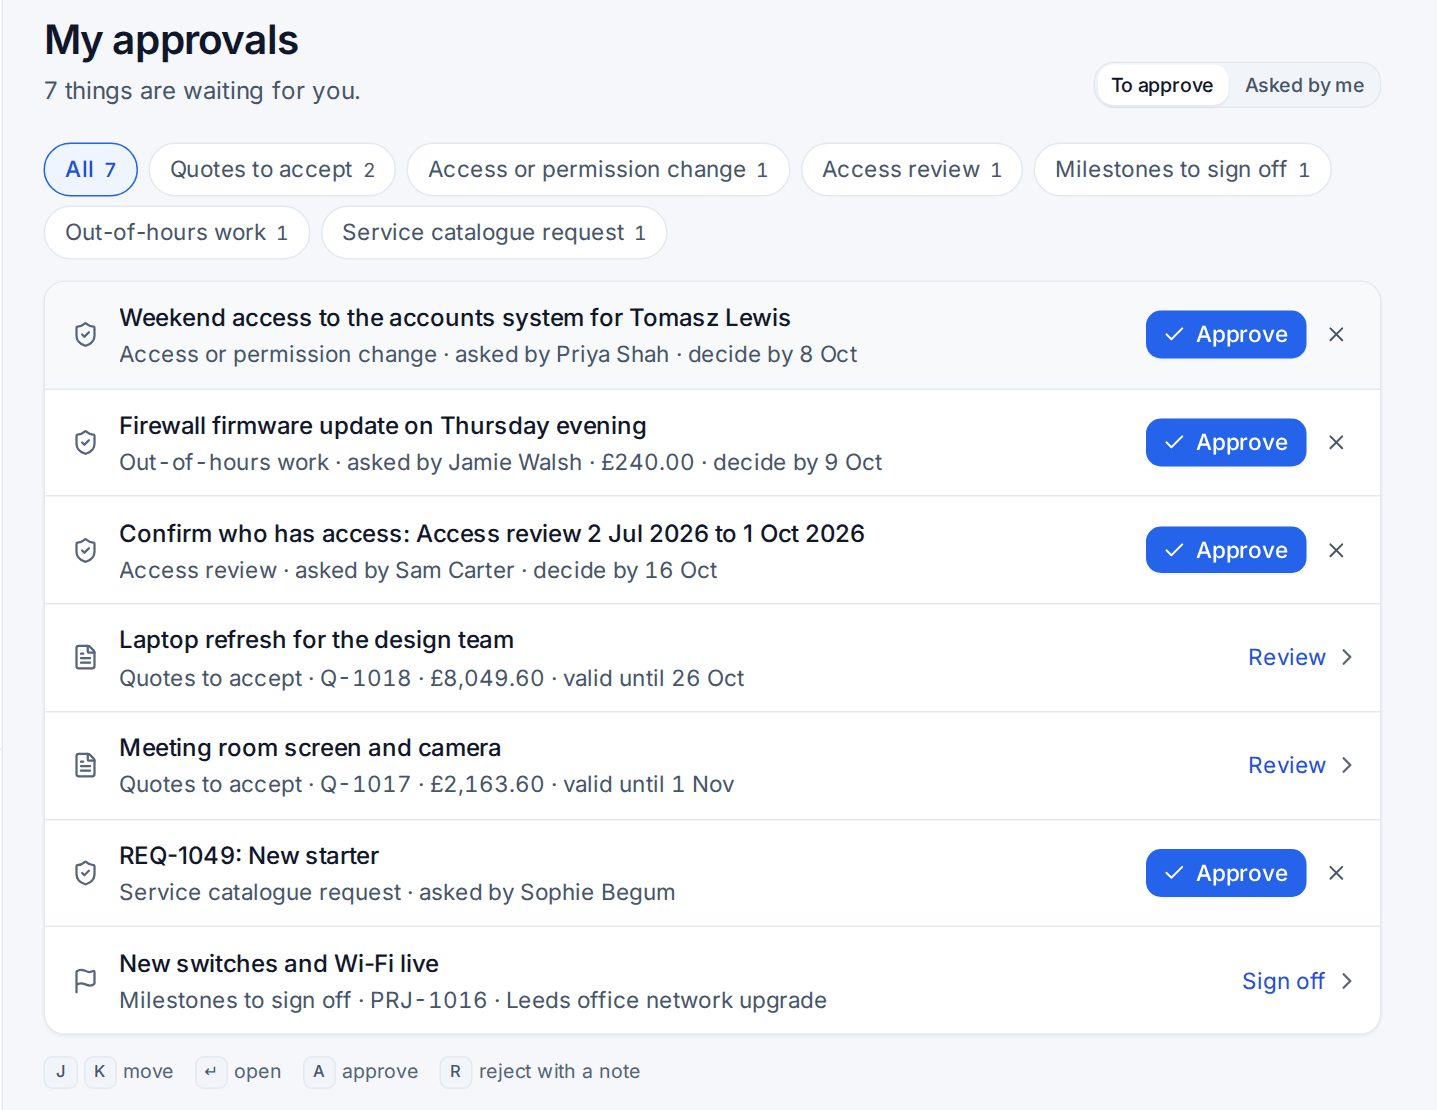Reject Firewall firmware update with X icon

[1336, 442]
